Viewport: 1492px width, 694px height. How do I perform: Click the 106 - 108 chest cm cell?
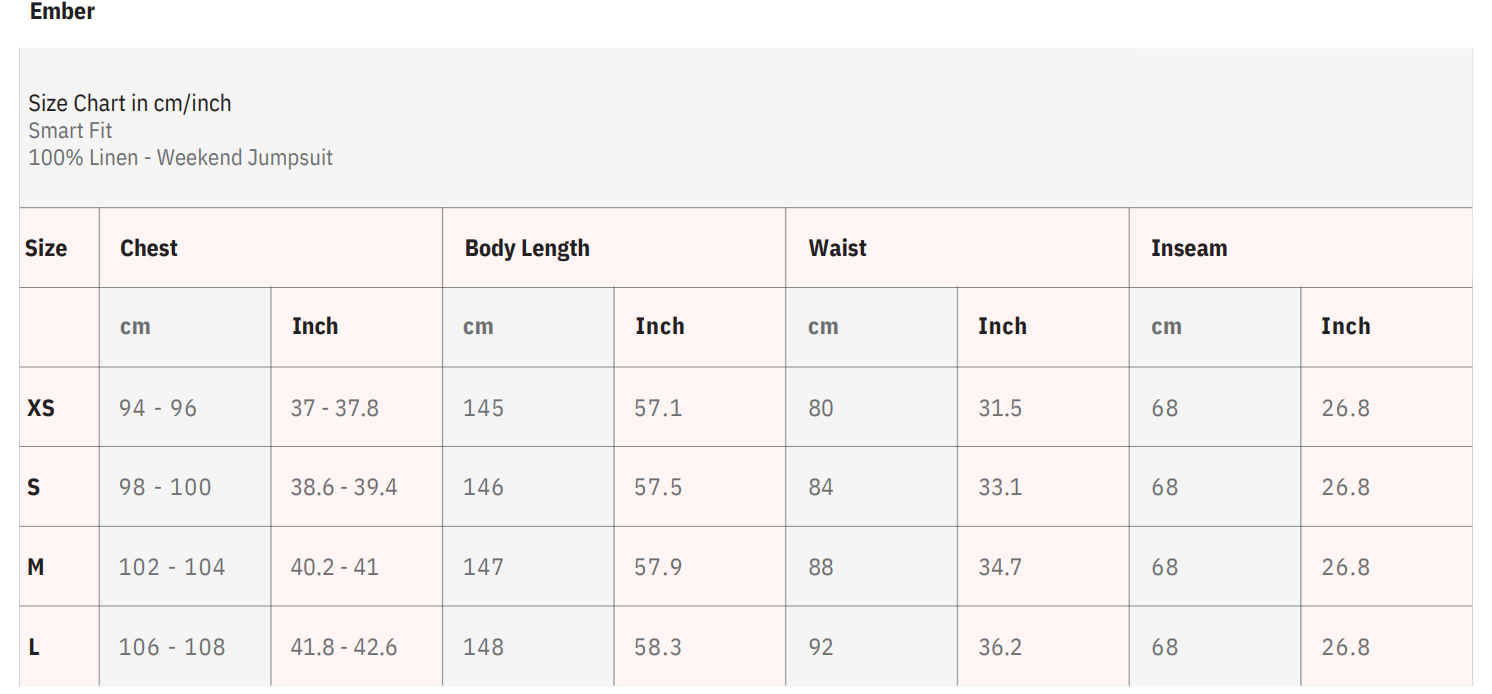pyautogui.click(x=172, y=647)
